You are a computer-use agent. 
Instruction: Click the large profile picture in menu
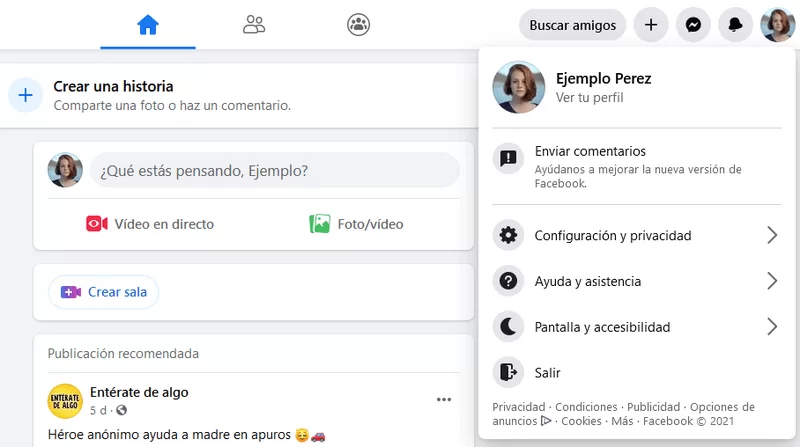pyautogui.click(x=518, y=87)
